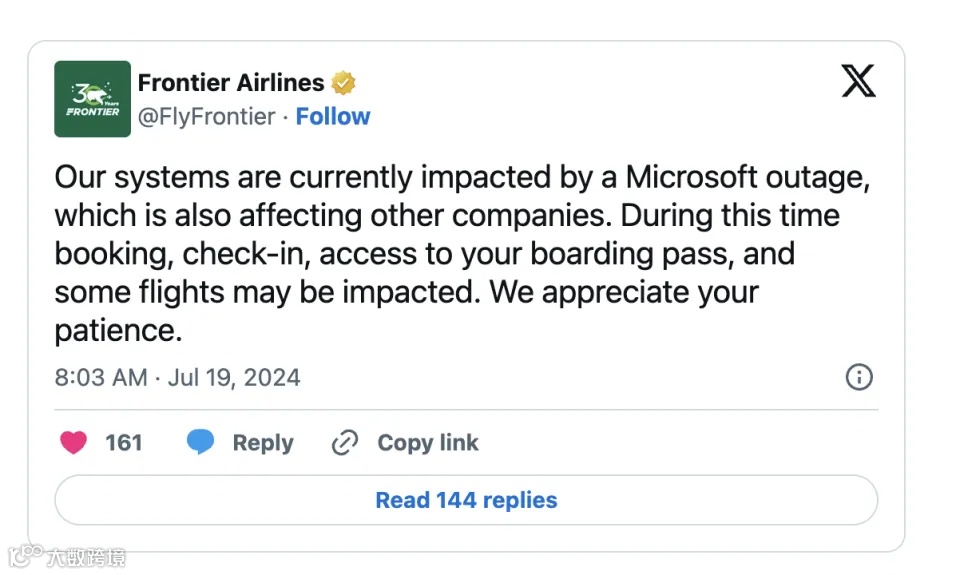960x575 pixels.
Task: Click the watermark logo icon at bottom-left
Action: click(x=26, y=554)
